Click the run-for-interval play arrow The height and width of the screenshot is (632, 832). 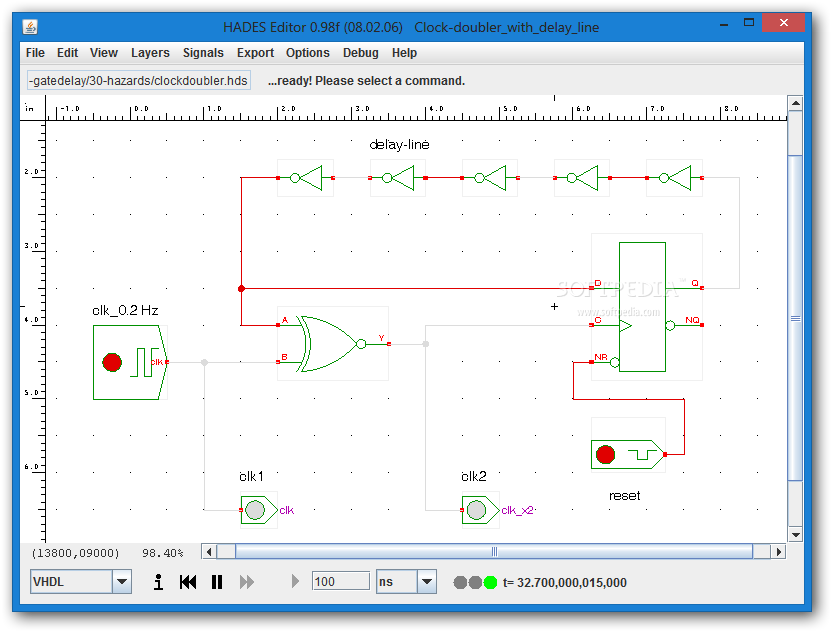pos(296,582)
